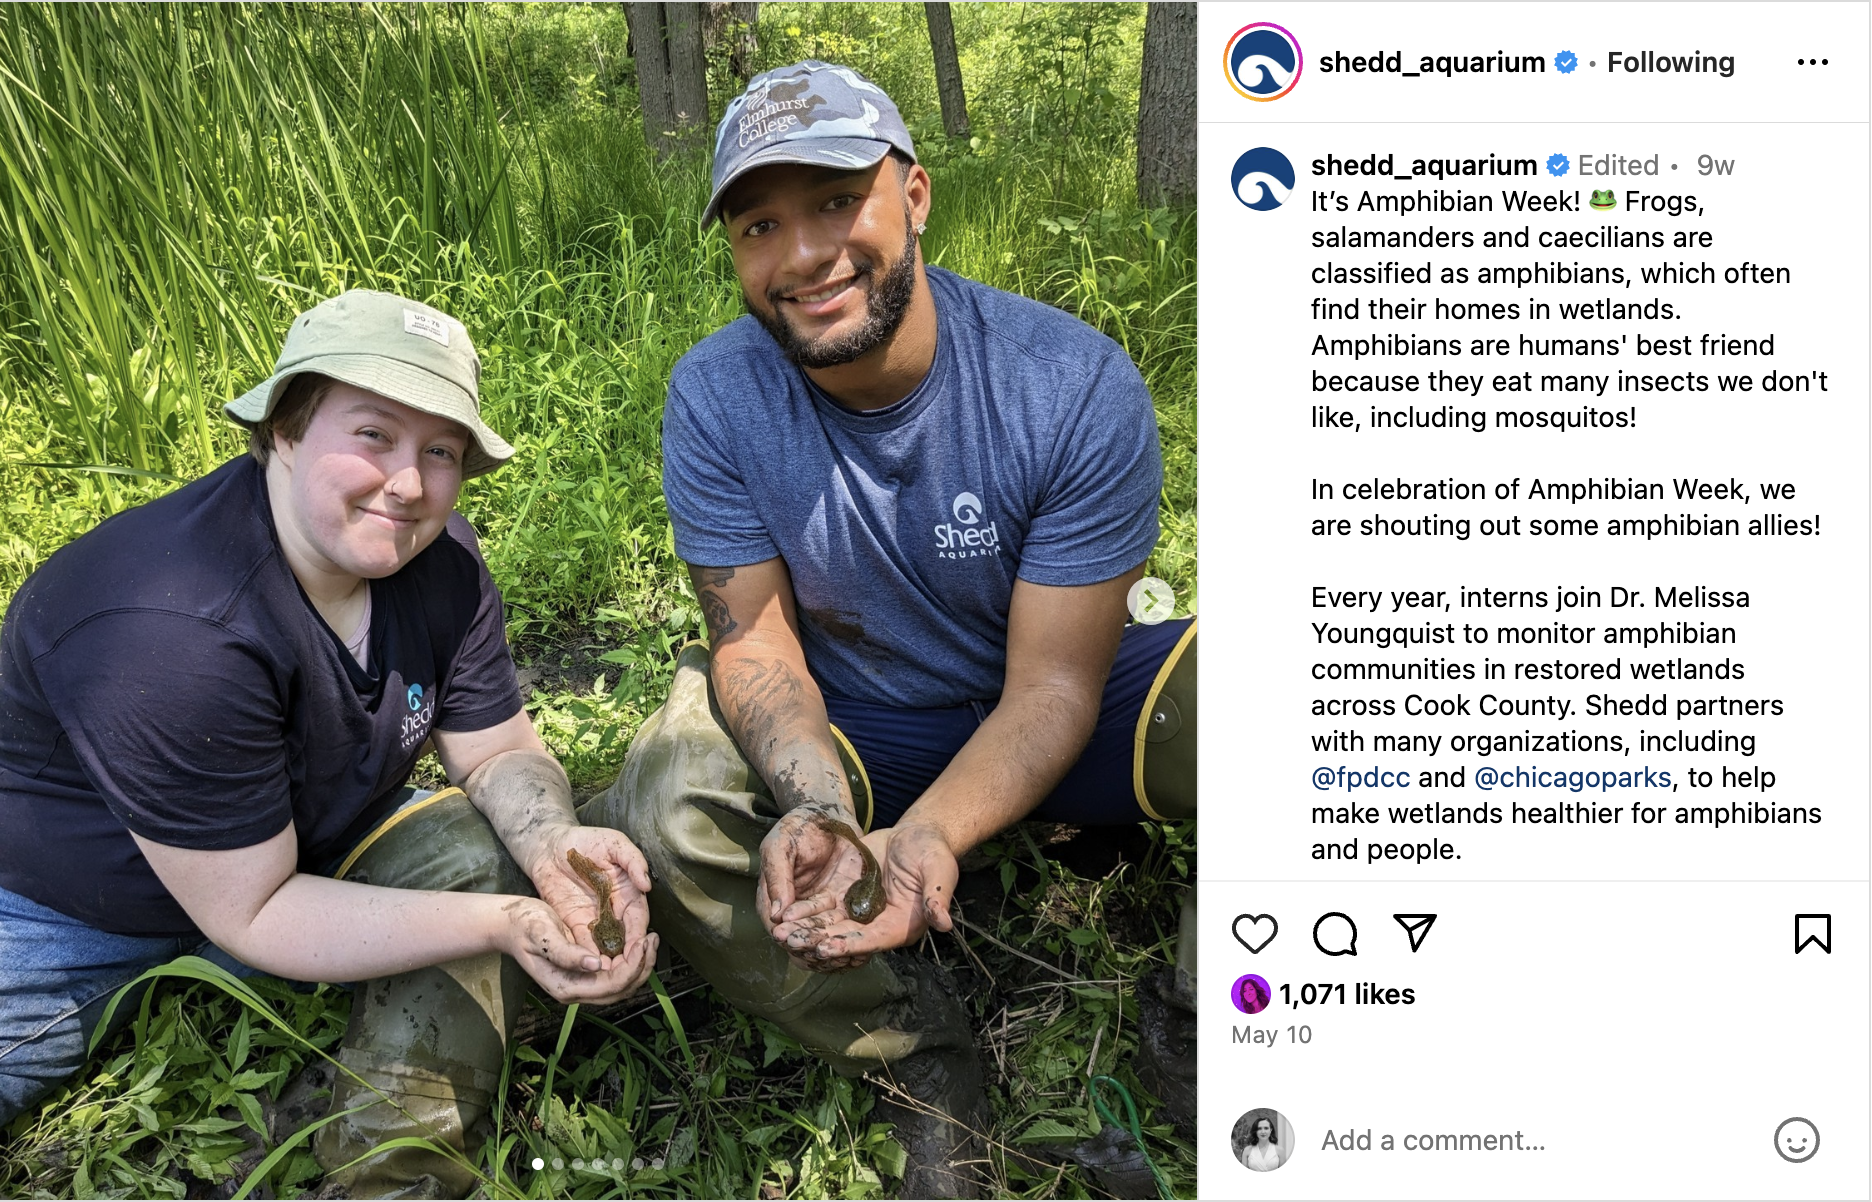Screen dimensions: 1872x1202
Task: Share the post with the paper plane icon
Action: click(x=1415, y=933)
